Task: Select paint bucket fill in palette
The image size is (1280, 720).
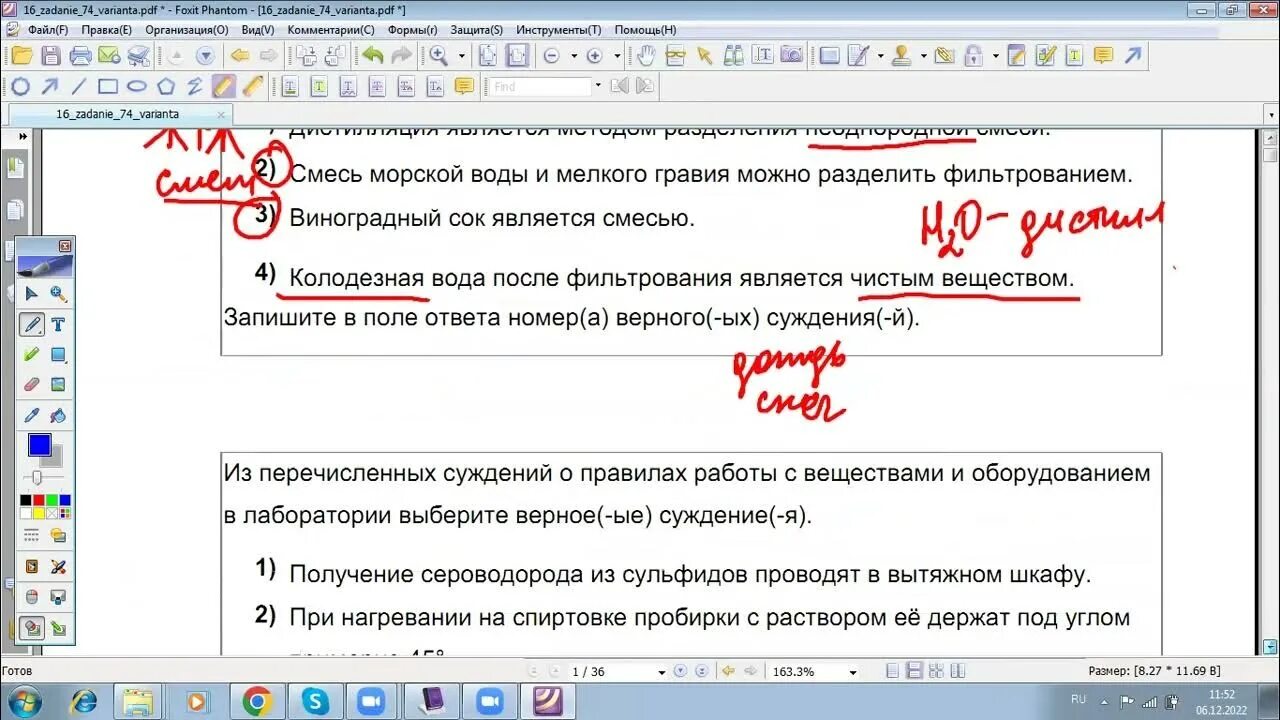Action: click(58, 415)
